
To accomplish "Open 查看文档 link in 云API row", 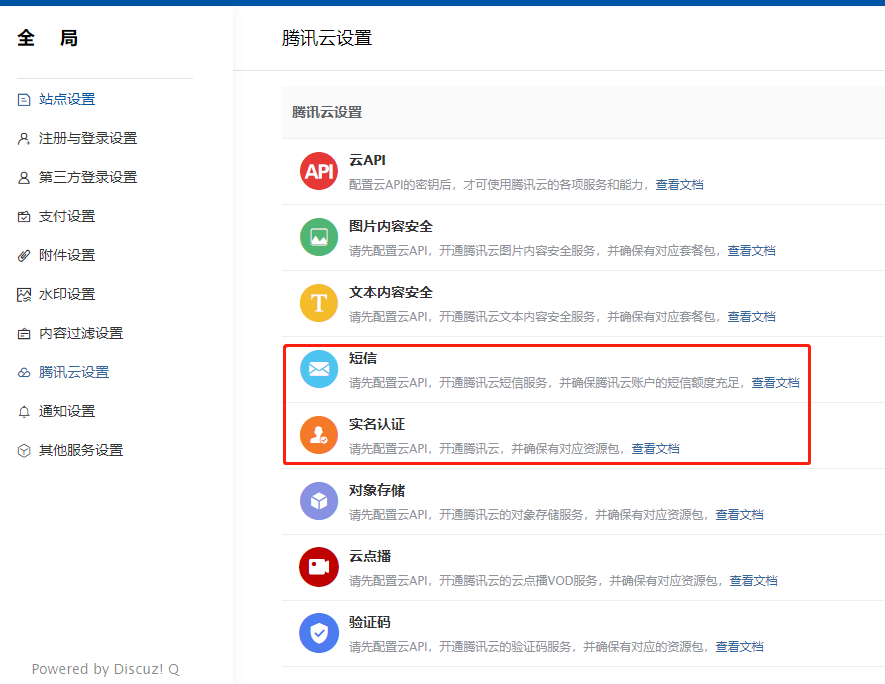I will coord(679,185).
